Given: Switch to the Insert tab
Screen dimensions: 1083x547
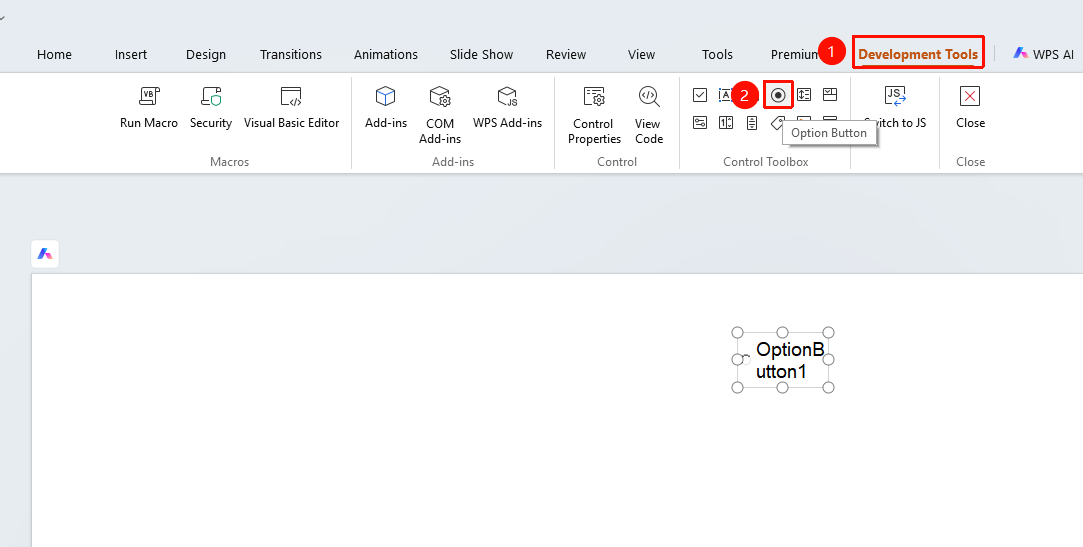Looking at the screenshot, I should click(131, 54).
